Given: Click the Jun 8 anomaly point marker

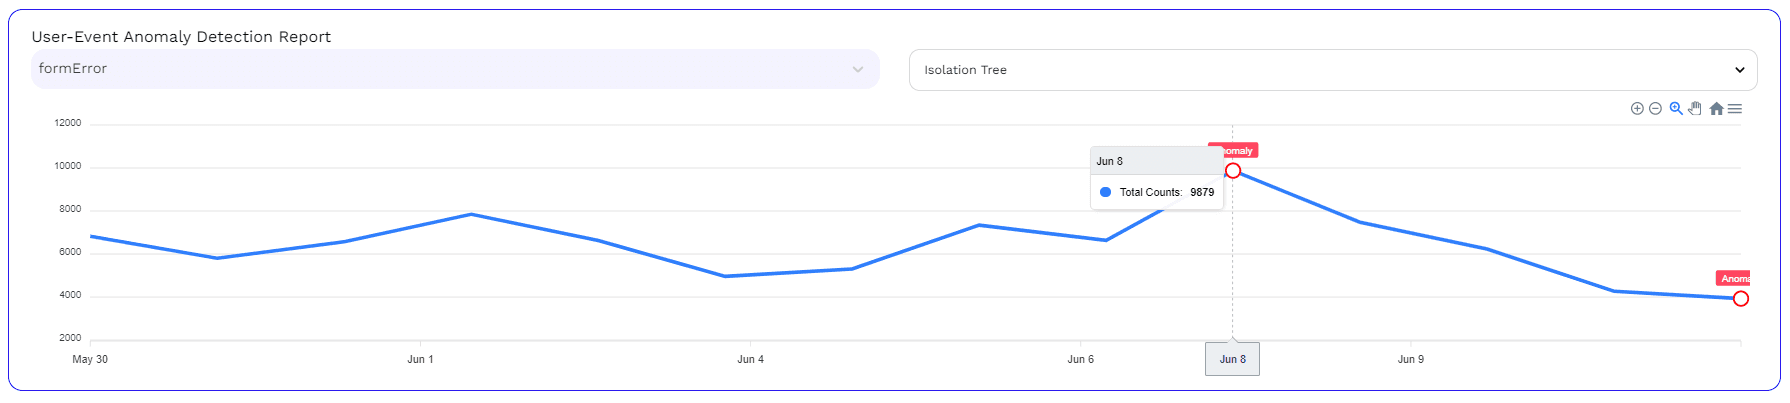Looking at the screenshot, I should pyautogui.click(x=1233, y=171).
